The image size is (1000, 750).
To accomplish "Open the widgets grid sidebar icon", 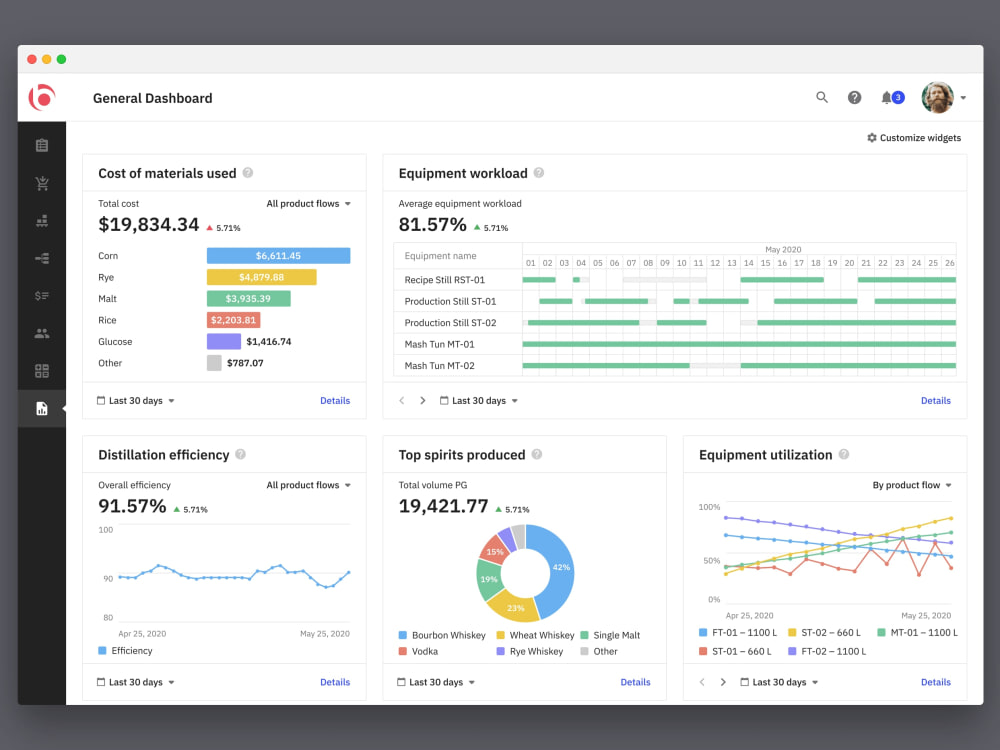I will pyautogui.click(x=42, y=371).
